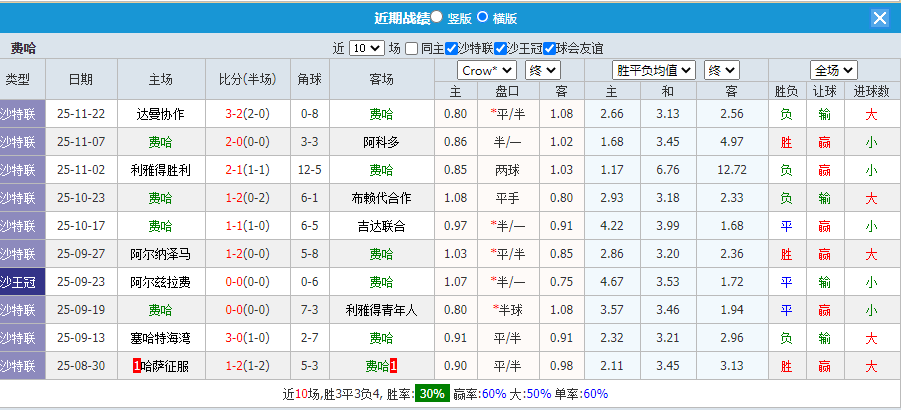901x410 pixels.
Task: Open the match count dropdown showing 10
Action: coord(366,48)
